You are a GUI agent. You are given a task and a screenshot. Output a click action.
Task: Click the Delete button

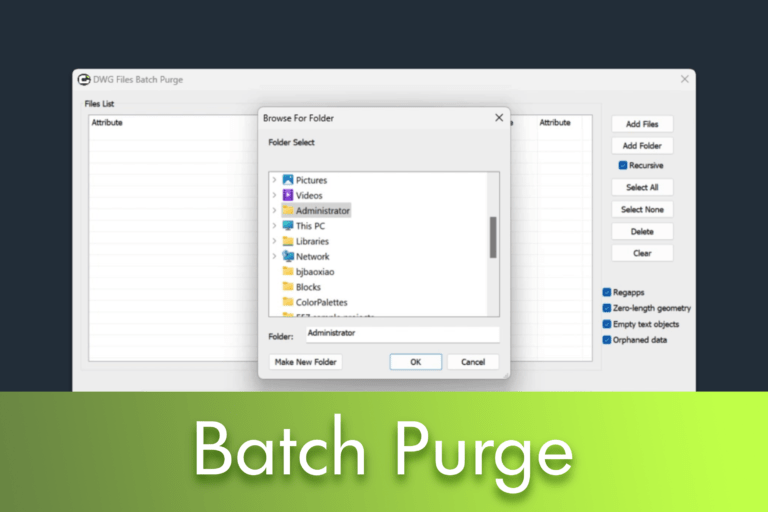click(x=642, y=231)
